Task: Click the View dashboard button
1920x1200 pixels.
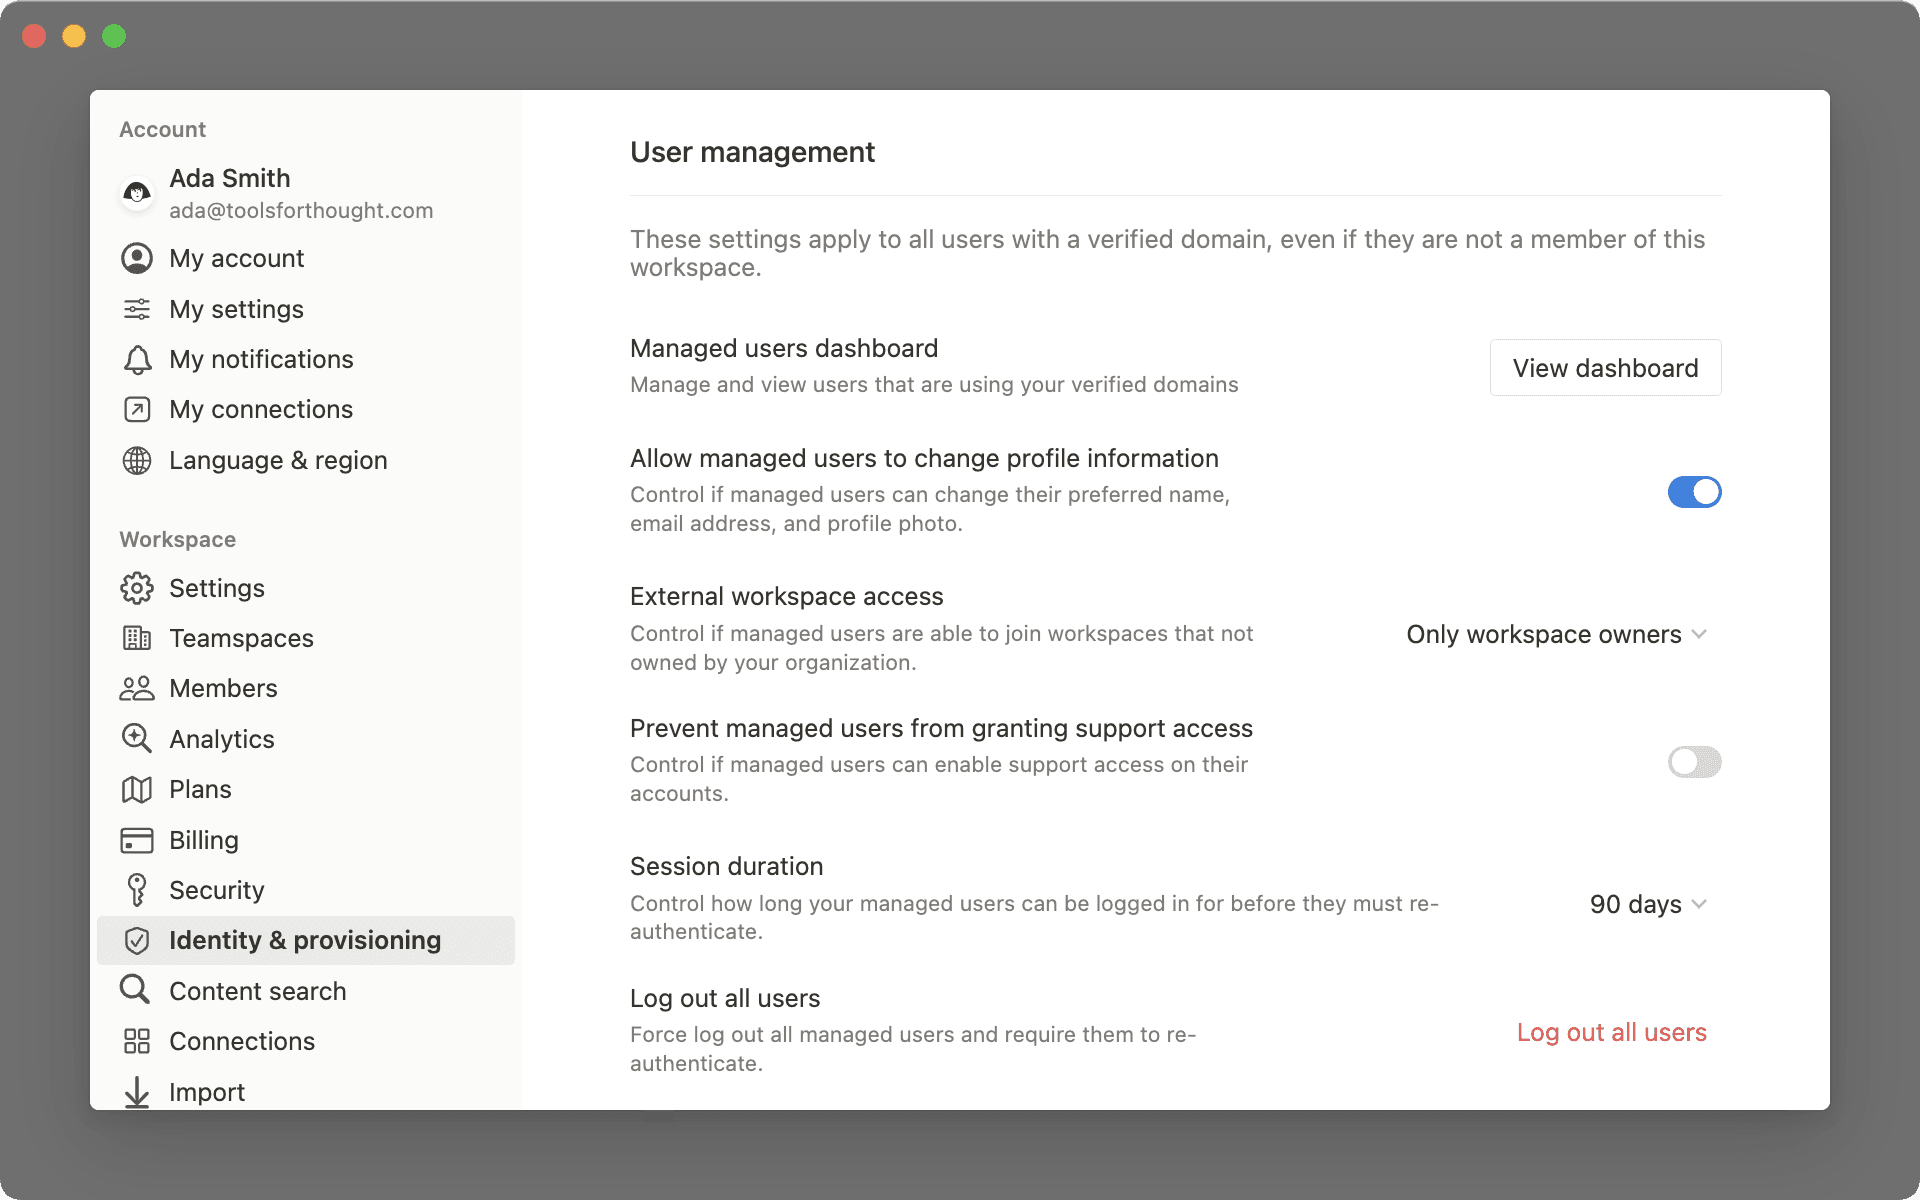Action: 1604,367
